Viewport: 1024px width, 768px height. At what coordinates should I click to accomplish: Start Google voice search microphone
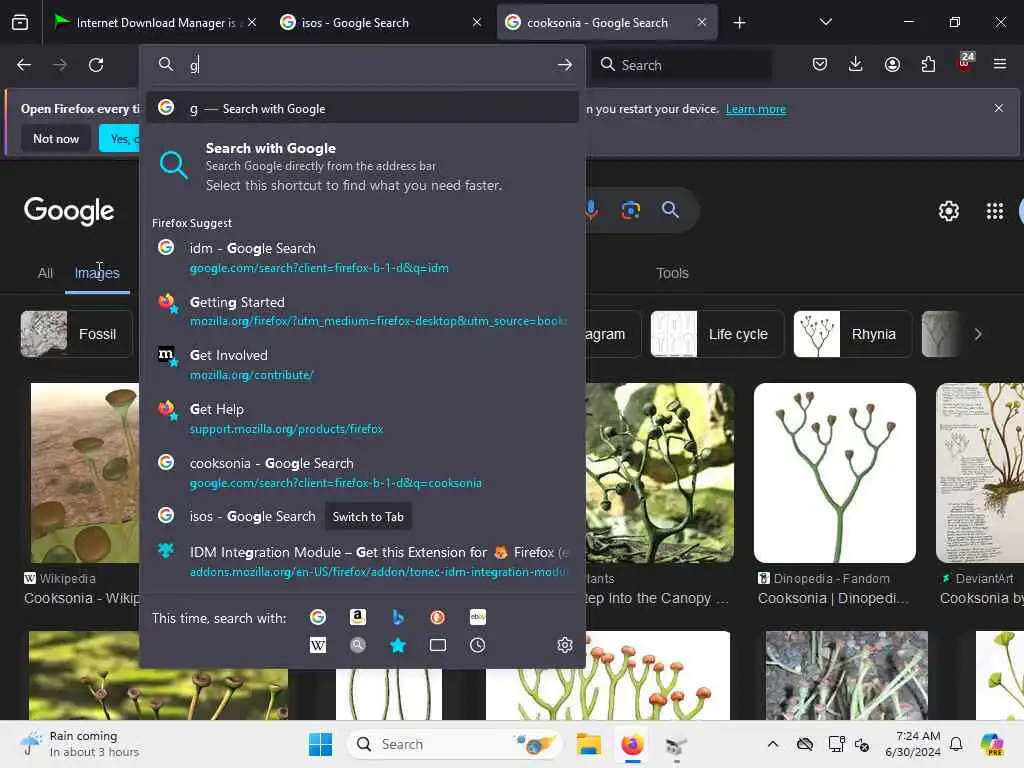[591, 210]
